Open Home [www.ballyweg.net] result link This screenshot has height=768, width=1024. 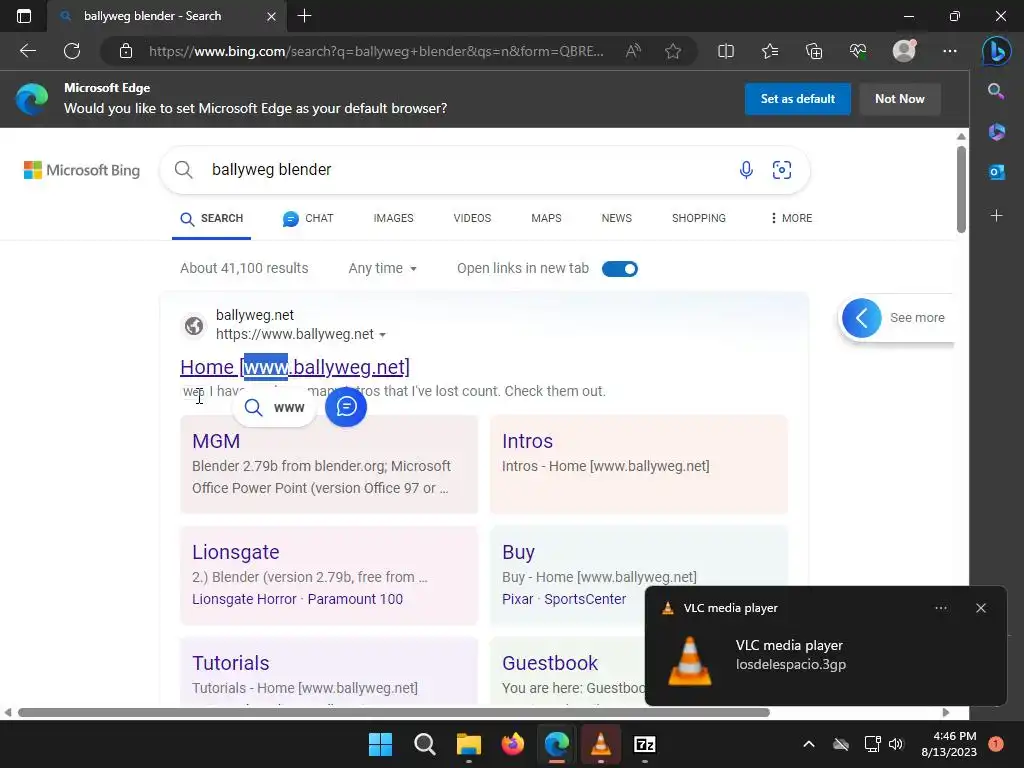295,367
